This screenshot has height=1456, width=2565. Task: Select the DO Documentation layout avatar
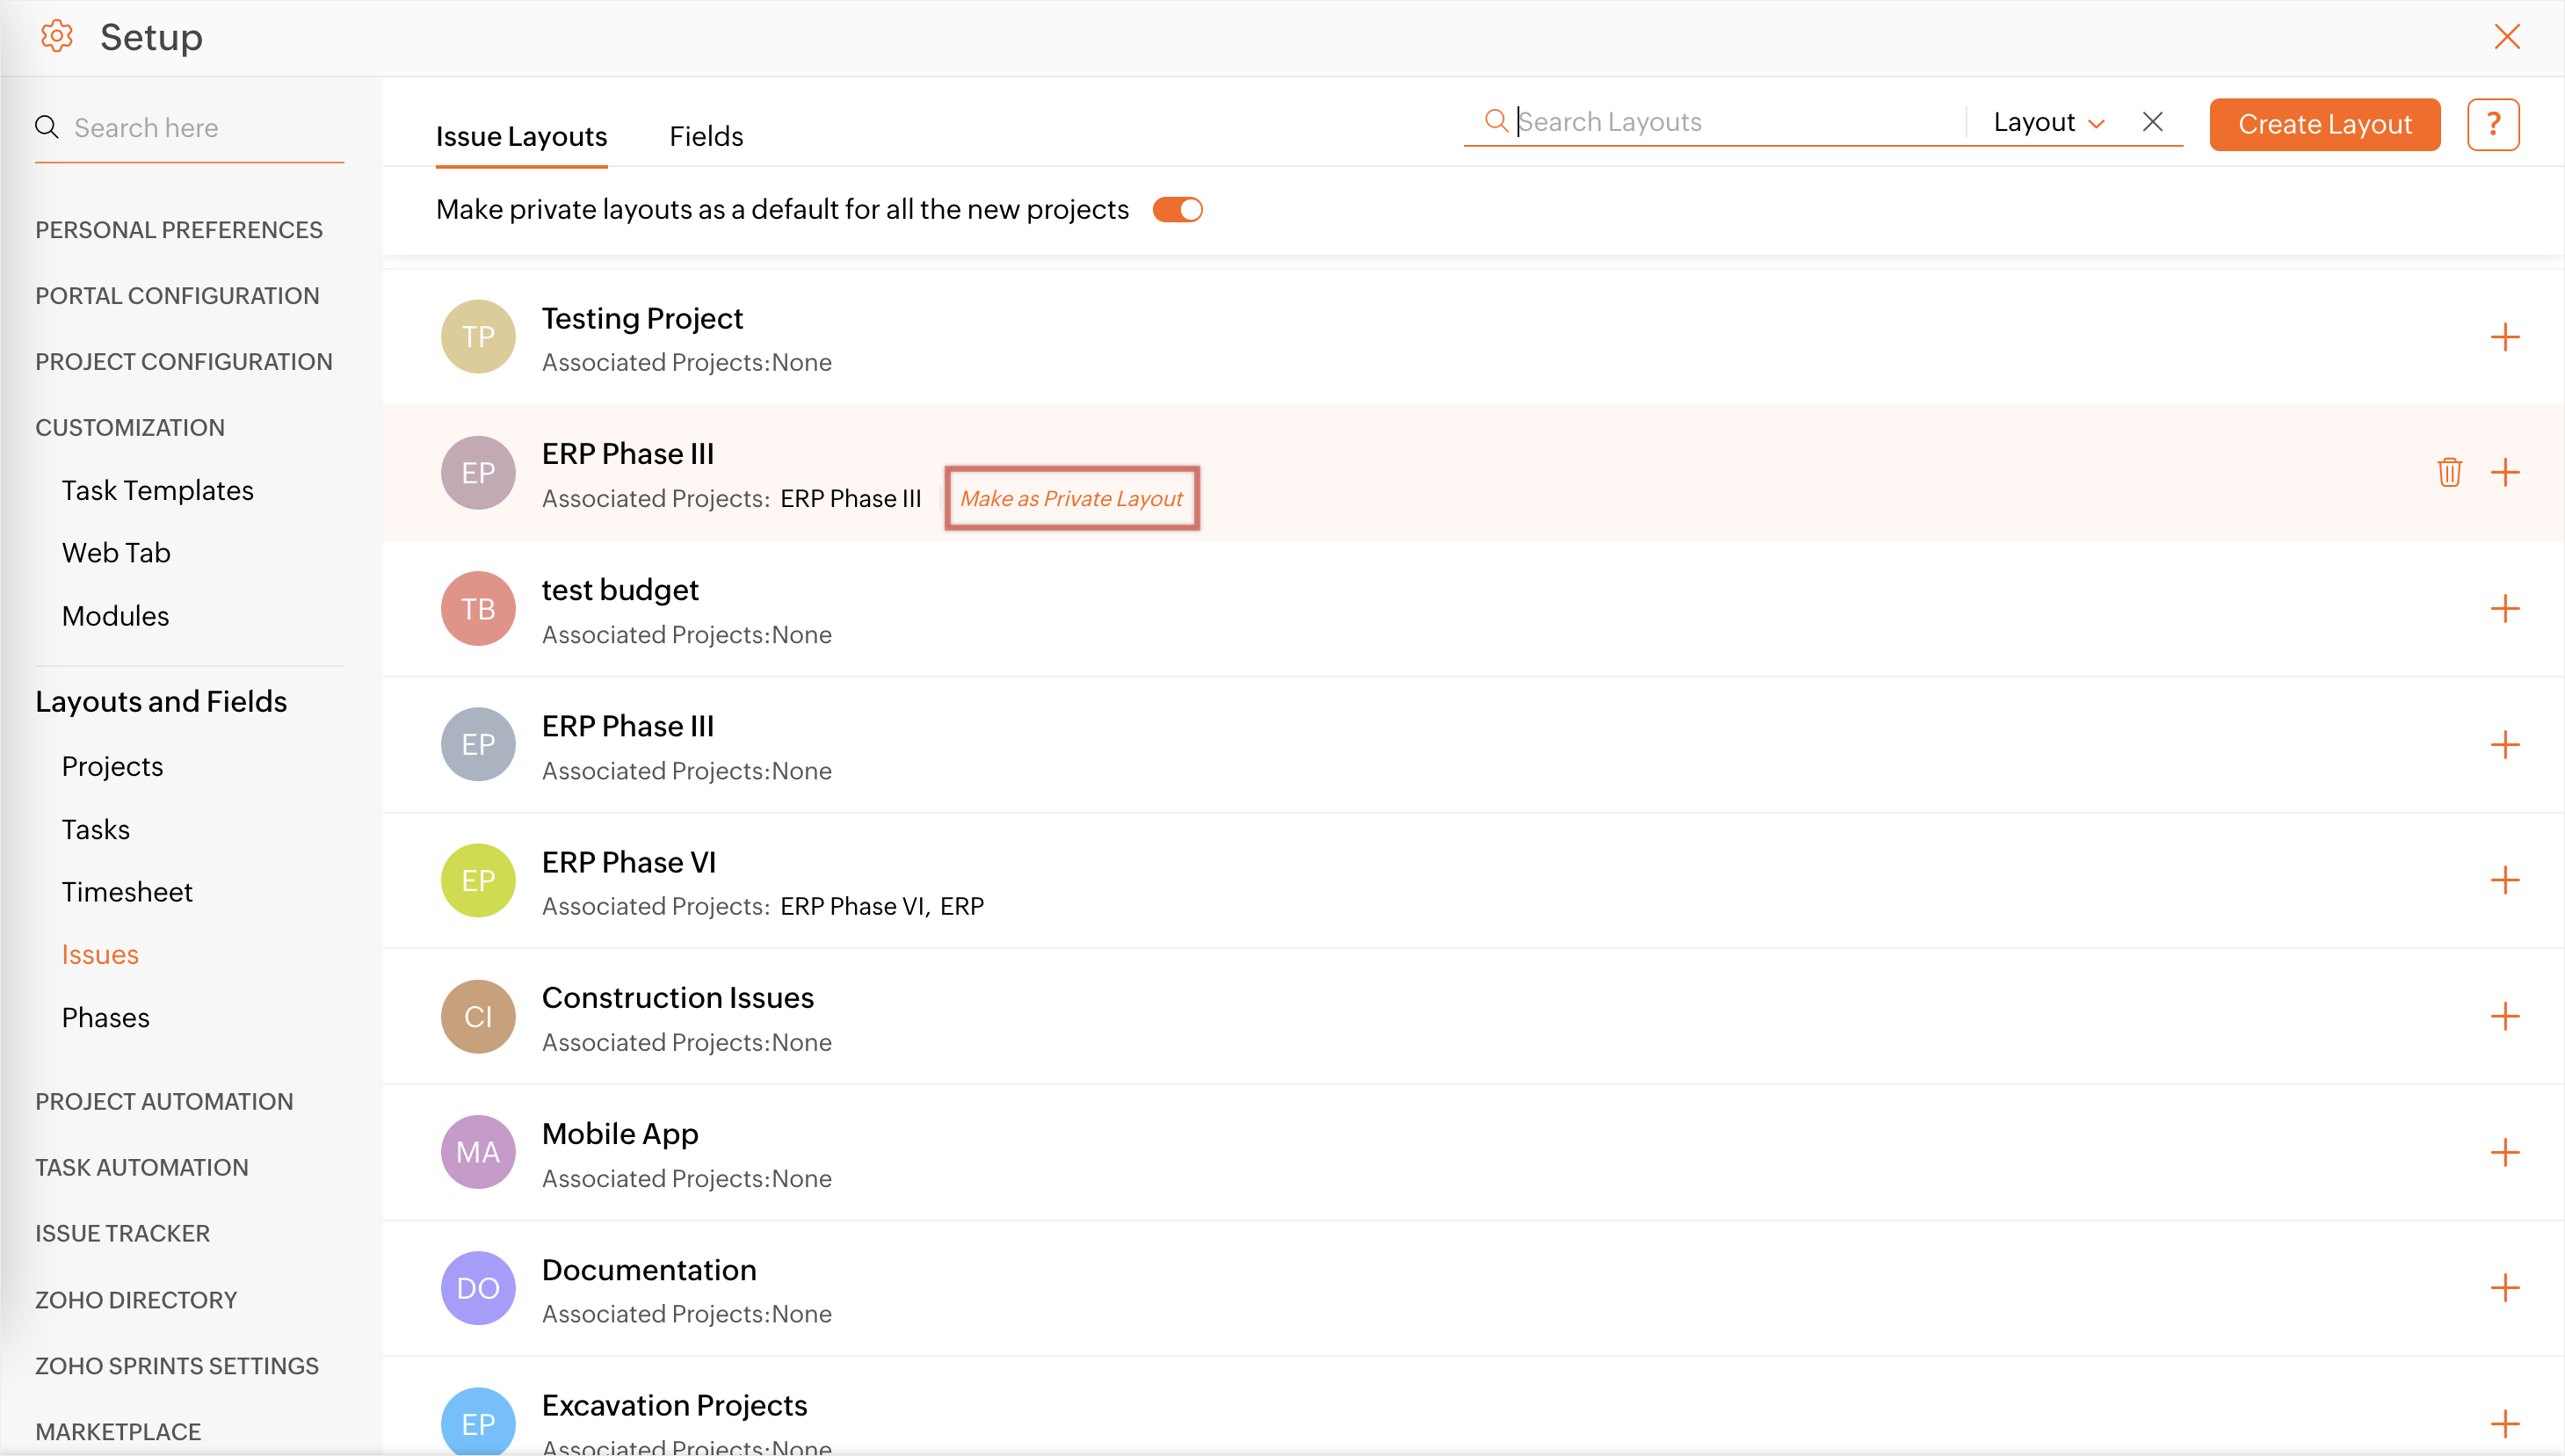coord(478,1288)
